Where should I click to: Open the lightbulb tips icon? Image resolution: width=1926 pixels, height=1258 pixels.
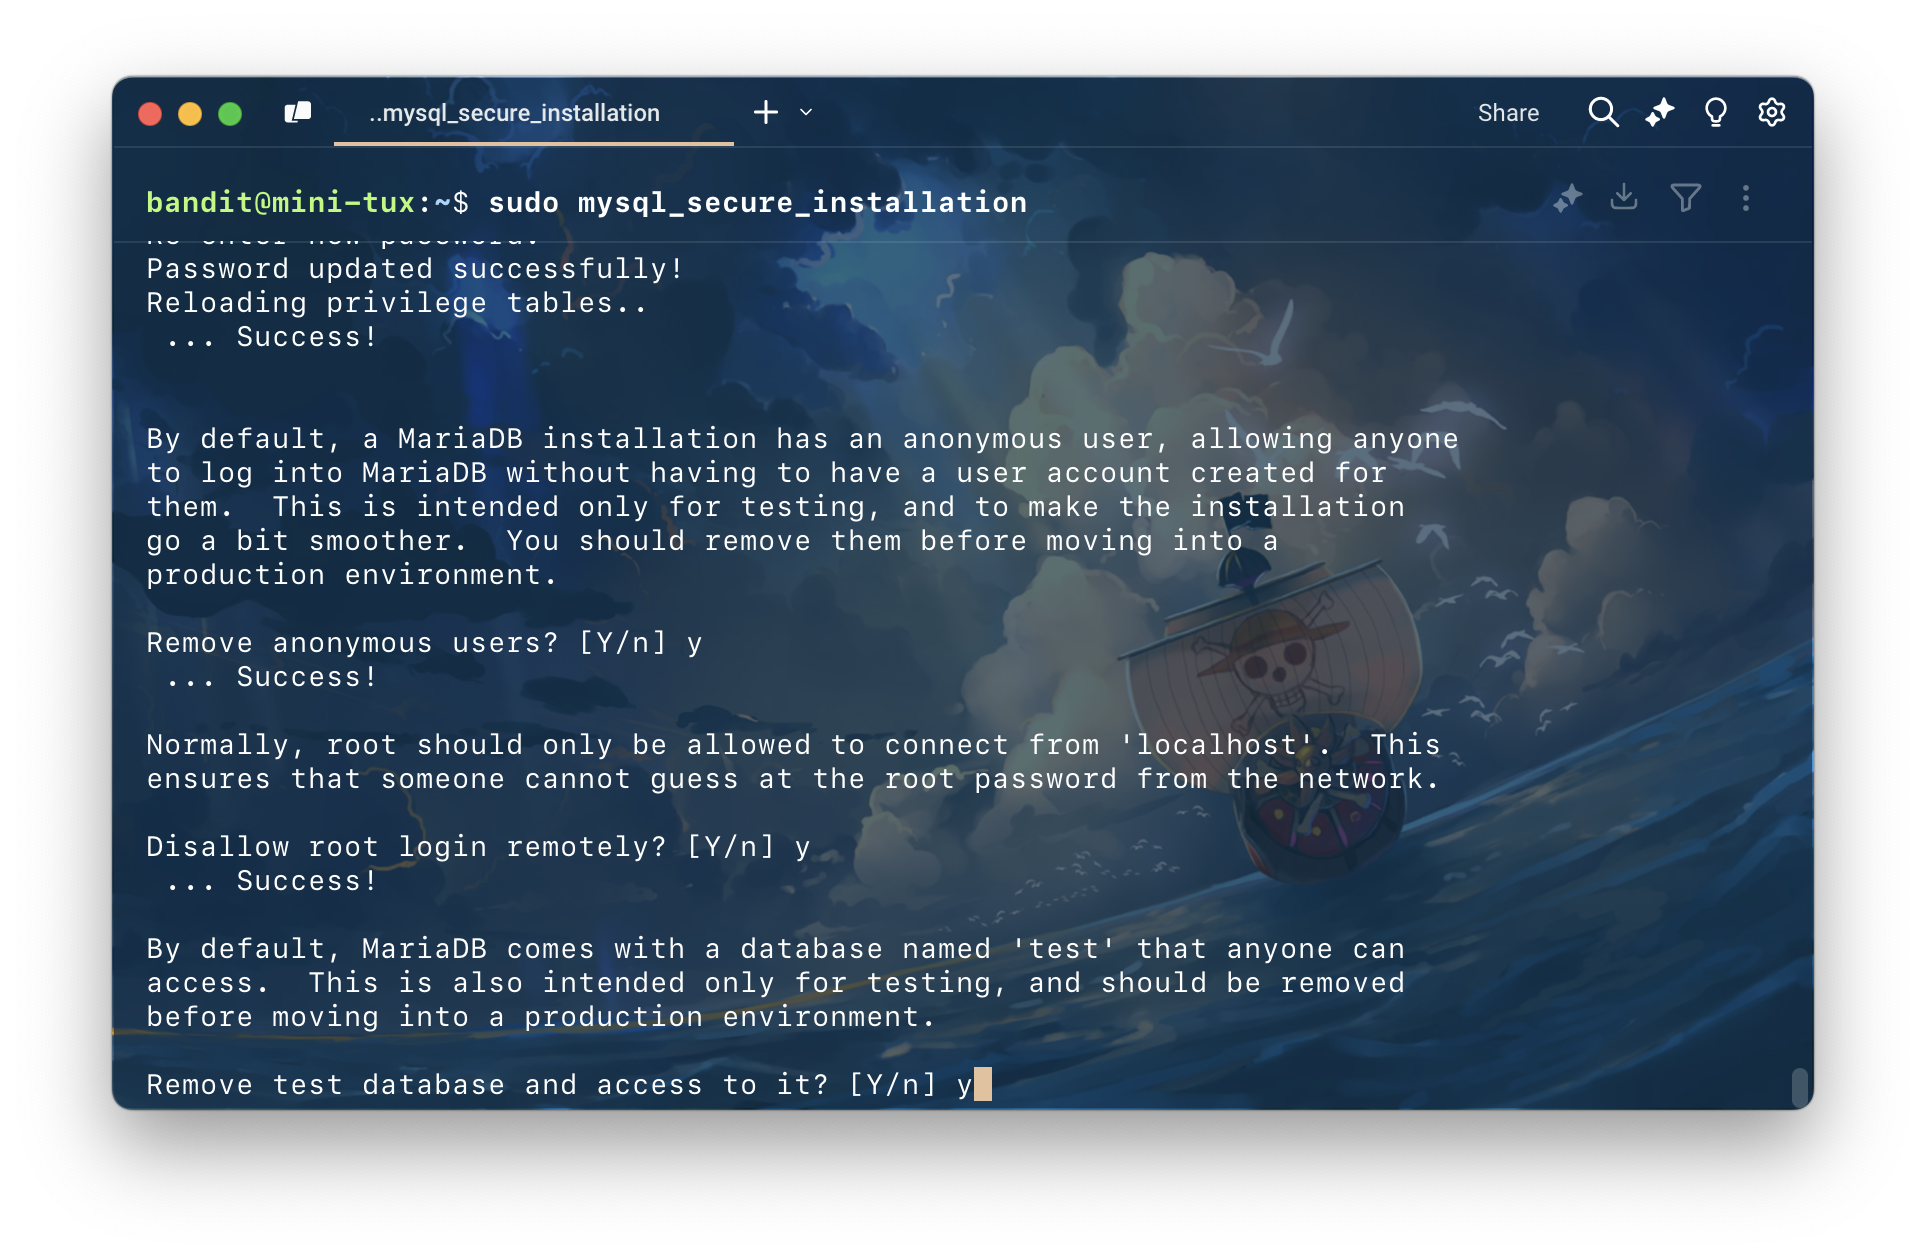tap(1716, 112)
